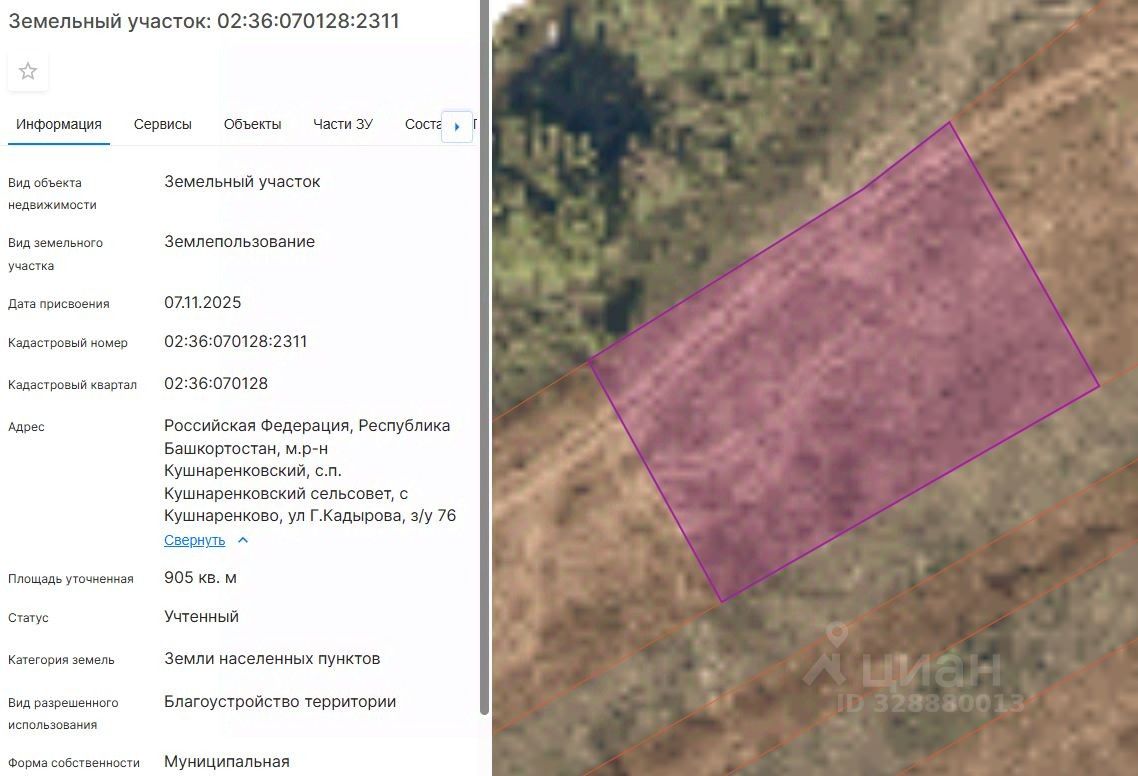Open the partially hidden Состав tab
This screenshot has height=776, width=1138.
coord(422,124)
